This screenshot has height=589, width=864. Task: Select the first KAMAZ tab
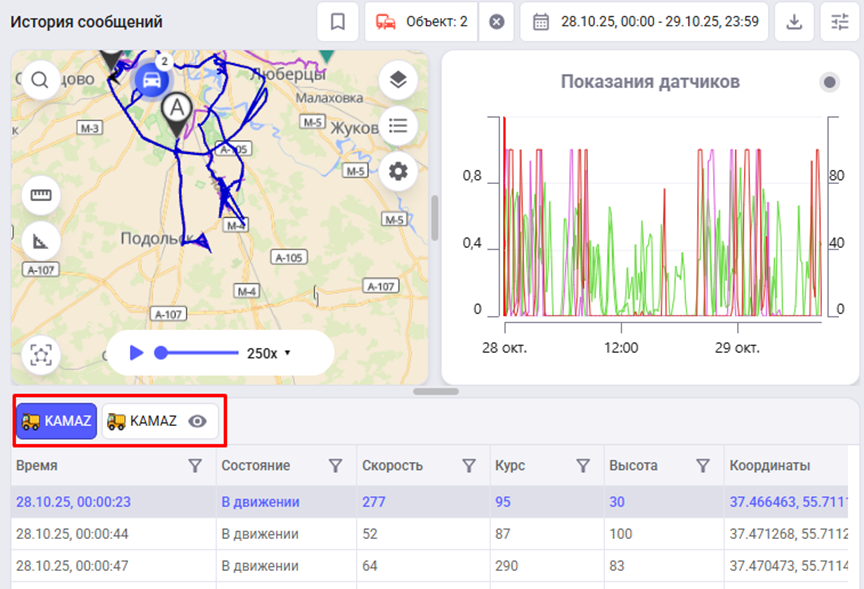click(x=57, y=422)
